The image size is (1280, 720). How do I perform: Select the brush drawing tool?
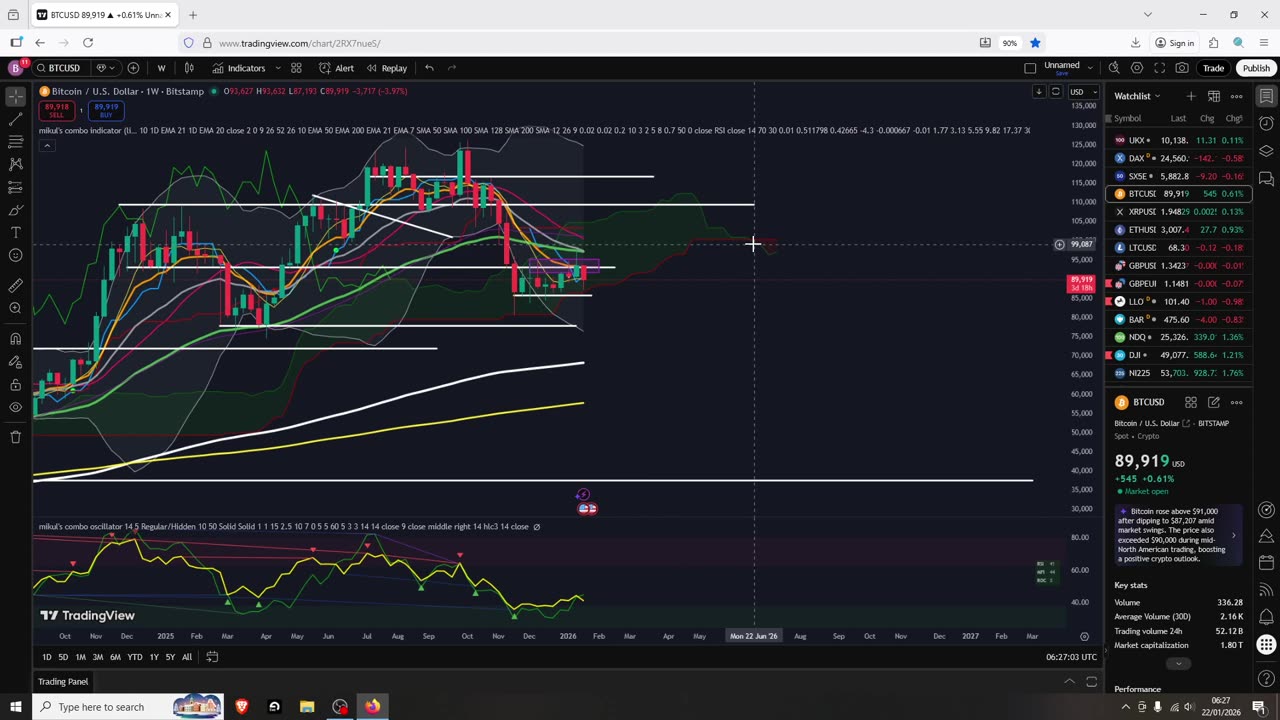coord(16,210)
